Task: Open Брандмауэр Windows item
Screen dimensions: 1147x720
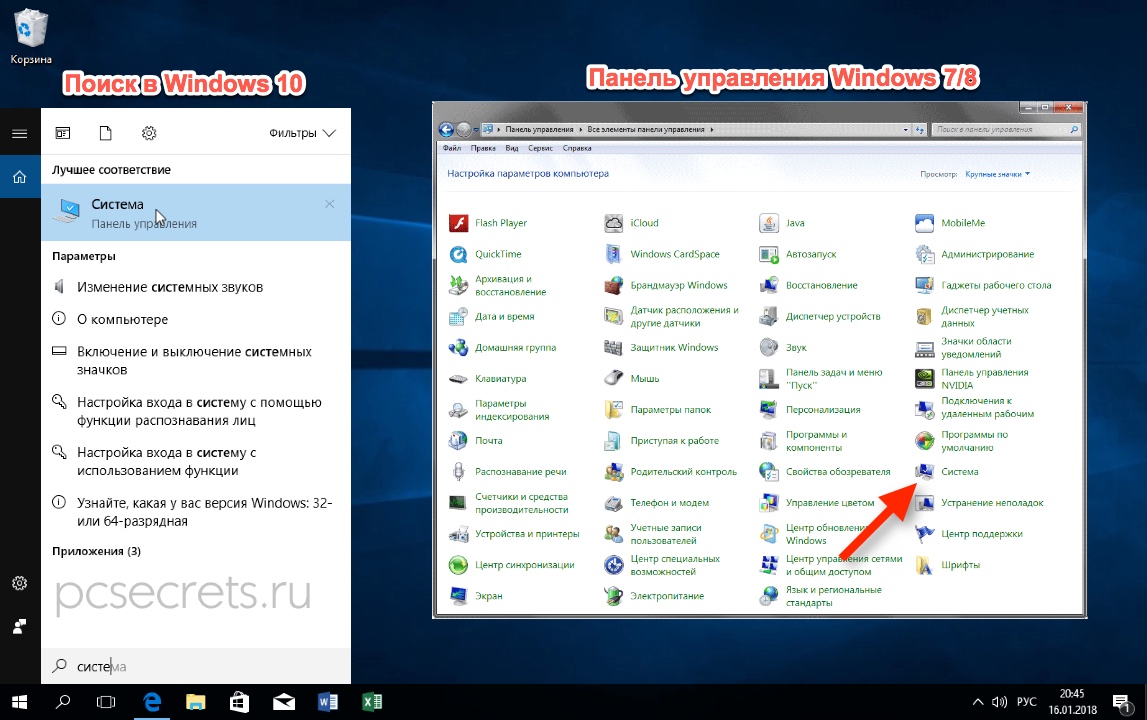Action: pyautogui.click(x=666, y=285)
